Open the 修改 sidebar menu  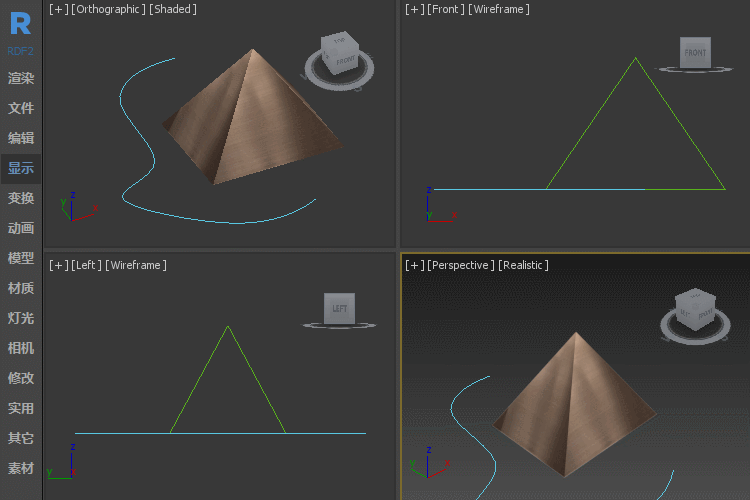[x=21, y=378]
